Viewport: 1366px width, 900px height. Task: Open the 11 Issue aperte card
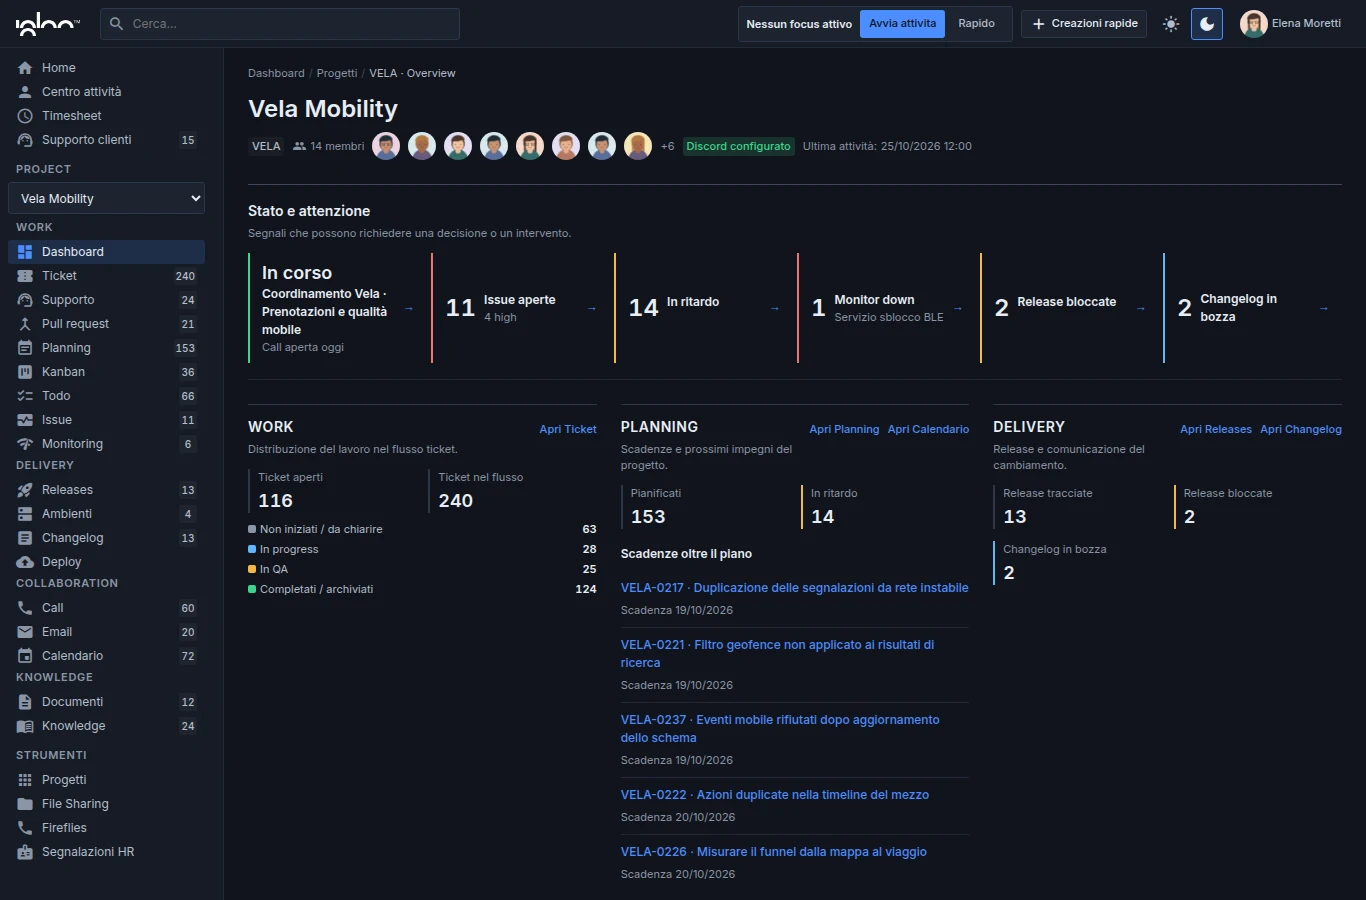522,308
